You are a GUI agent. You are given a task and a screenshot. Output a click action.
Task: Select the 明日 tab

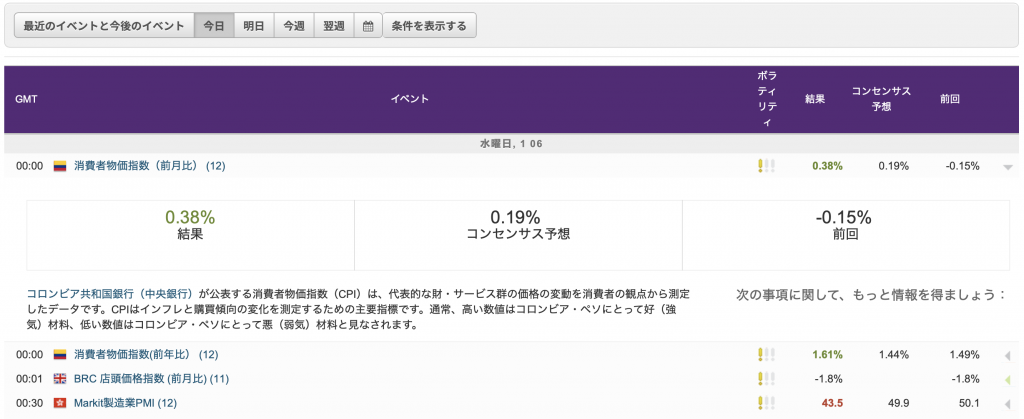coord(254,27)
